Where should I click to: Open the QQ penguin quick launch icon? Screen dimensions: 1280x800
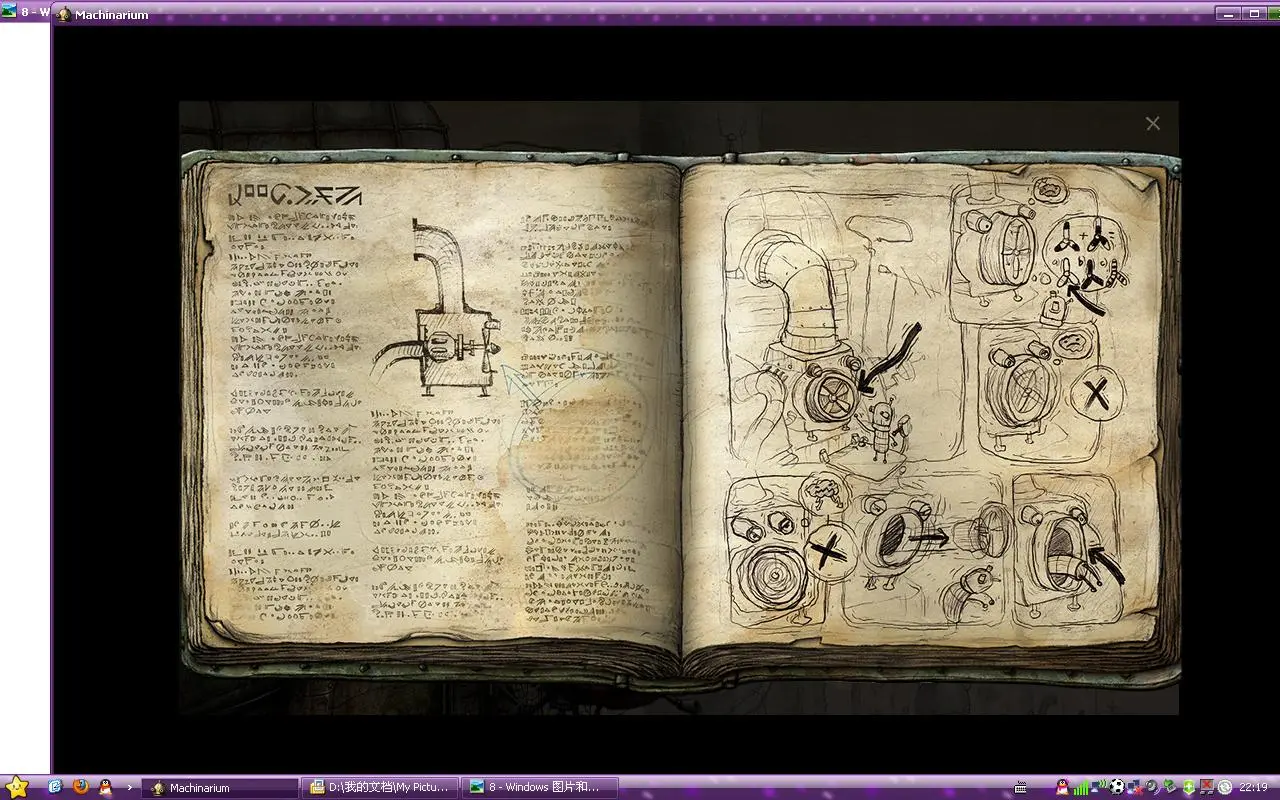(105, 787)
